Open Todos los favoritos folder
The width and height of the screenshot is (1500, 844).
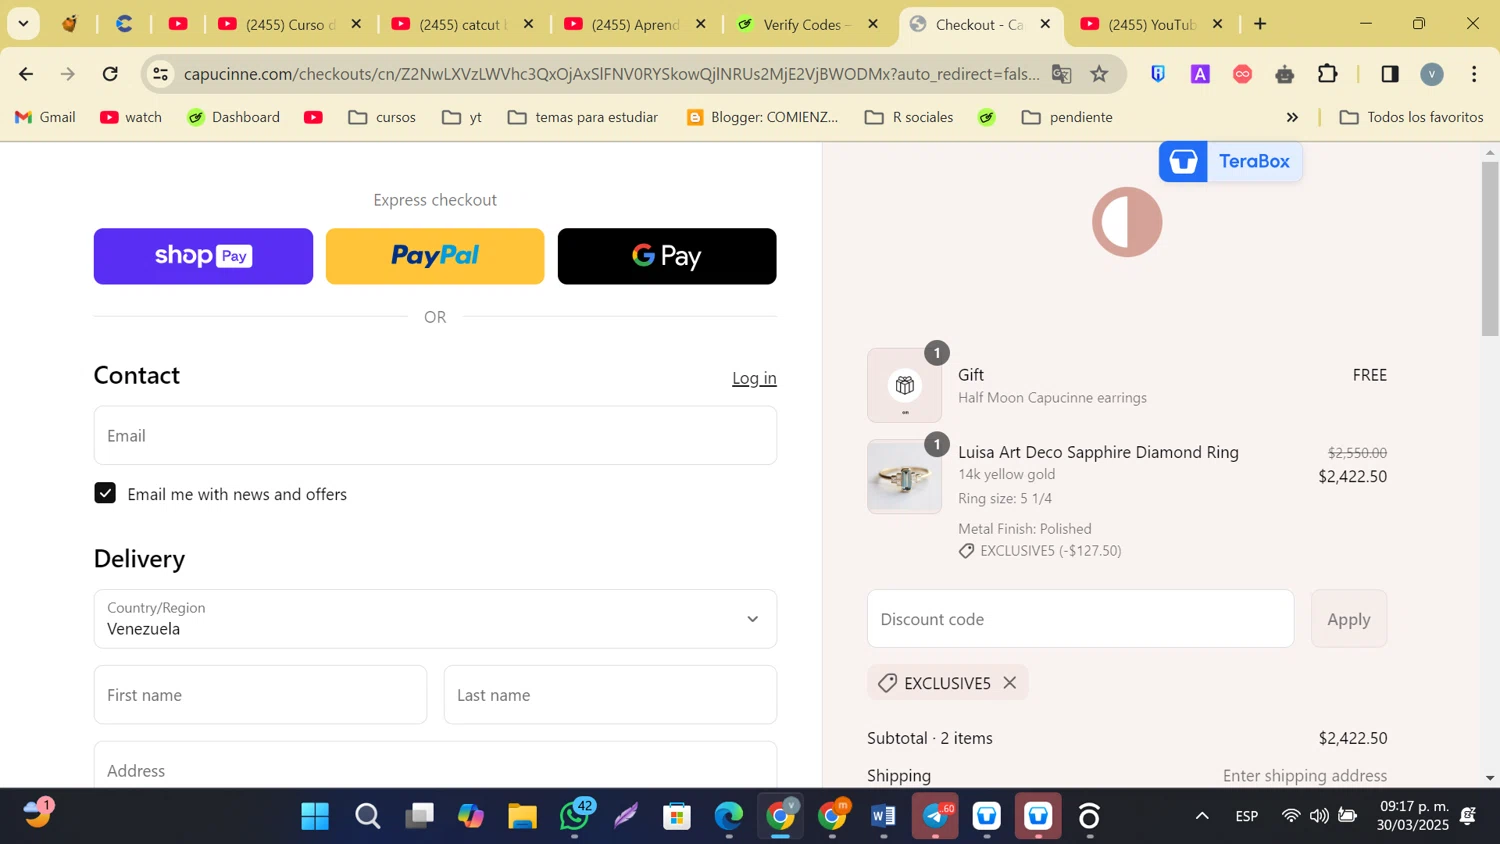(1412, 117)
